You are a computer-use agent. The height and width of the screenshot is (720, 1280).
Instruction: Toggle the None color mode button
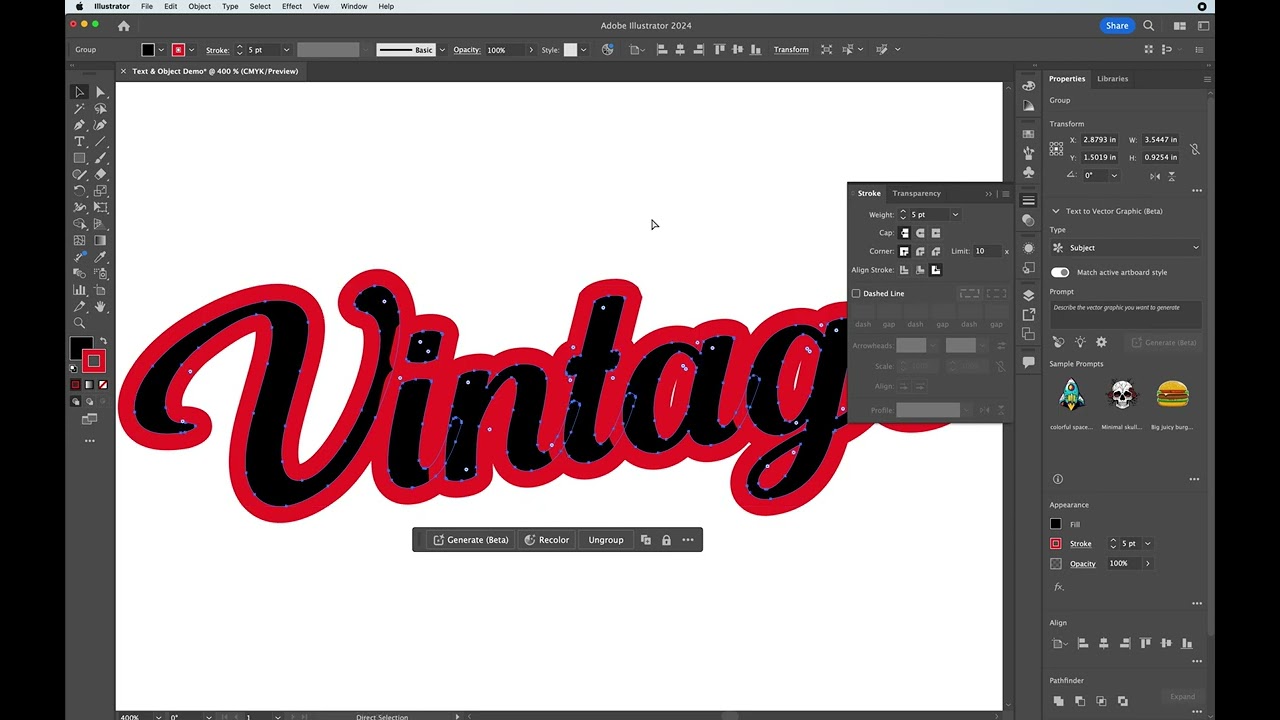pyautogui.click(x=102, y=385)
